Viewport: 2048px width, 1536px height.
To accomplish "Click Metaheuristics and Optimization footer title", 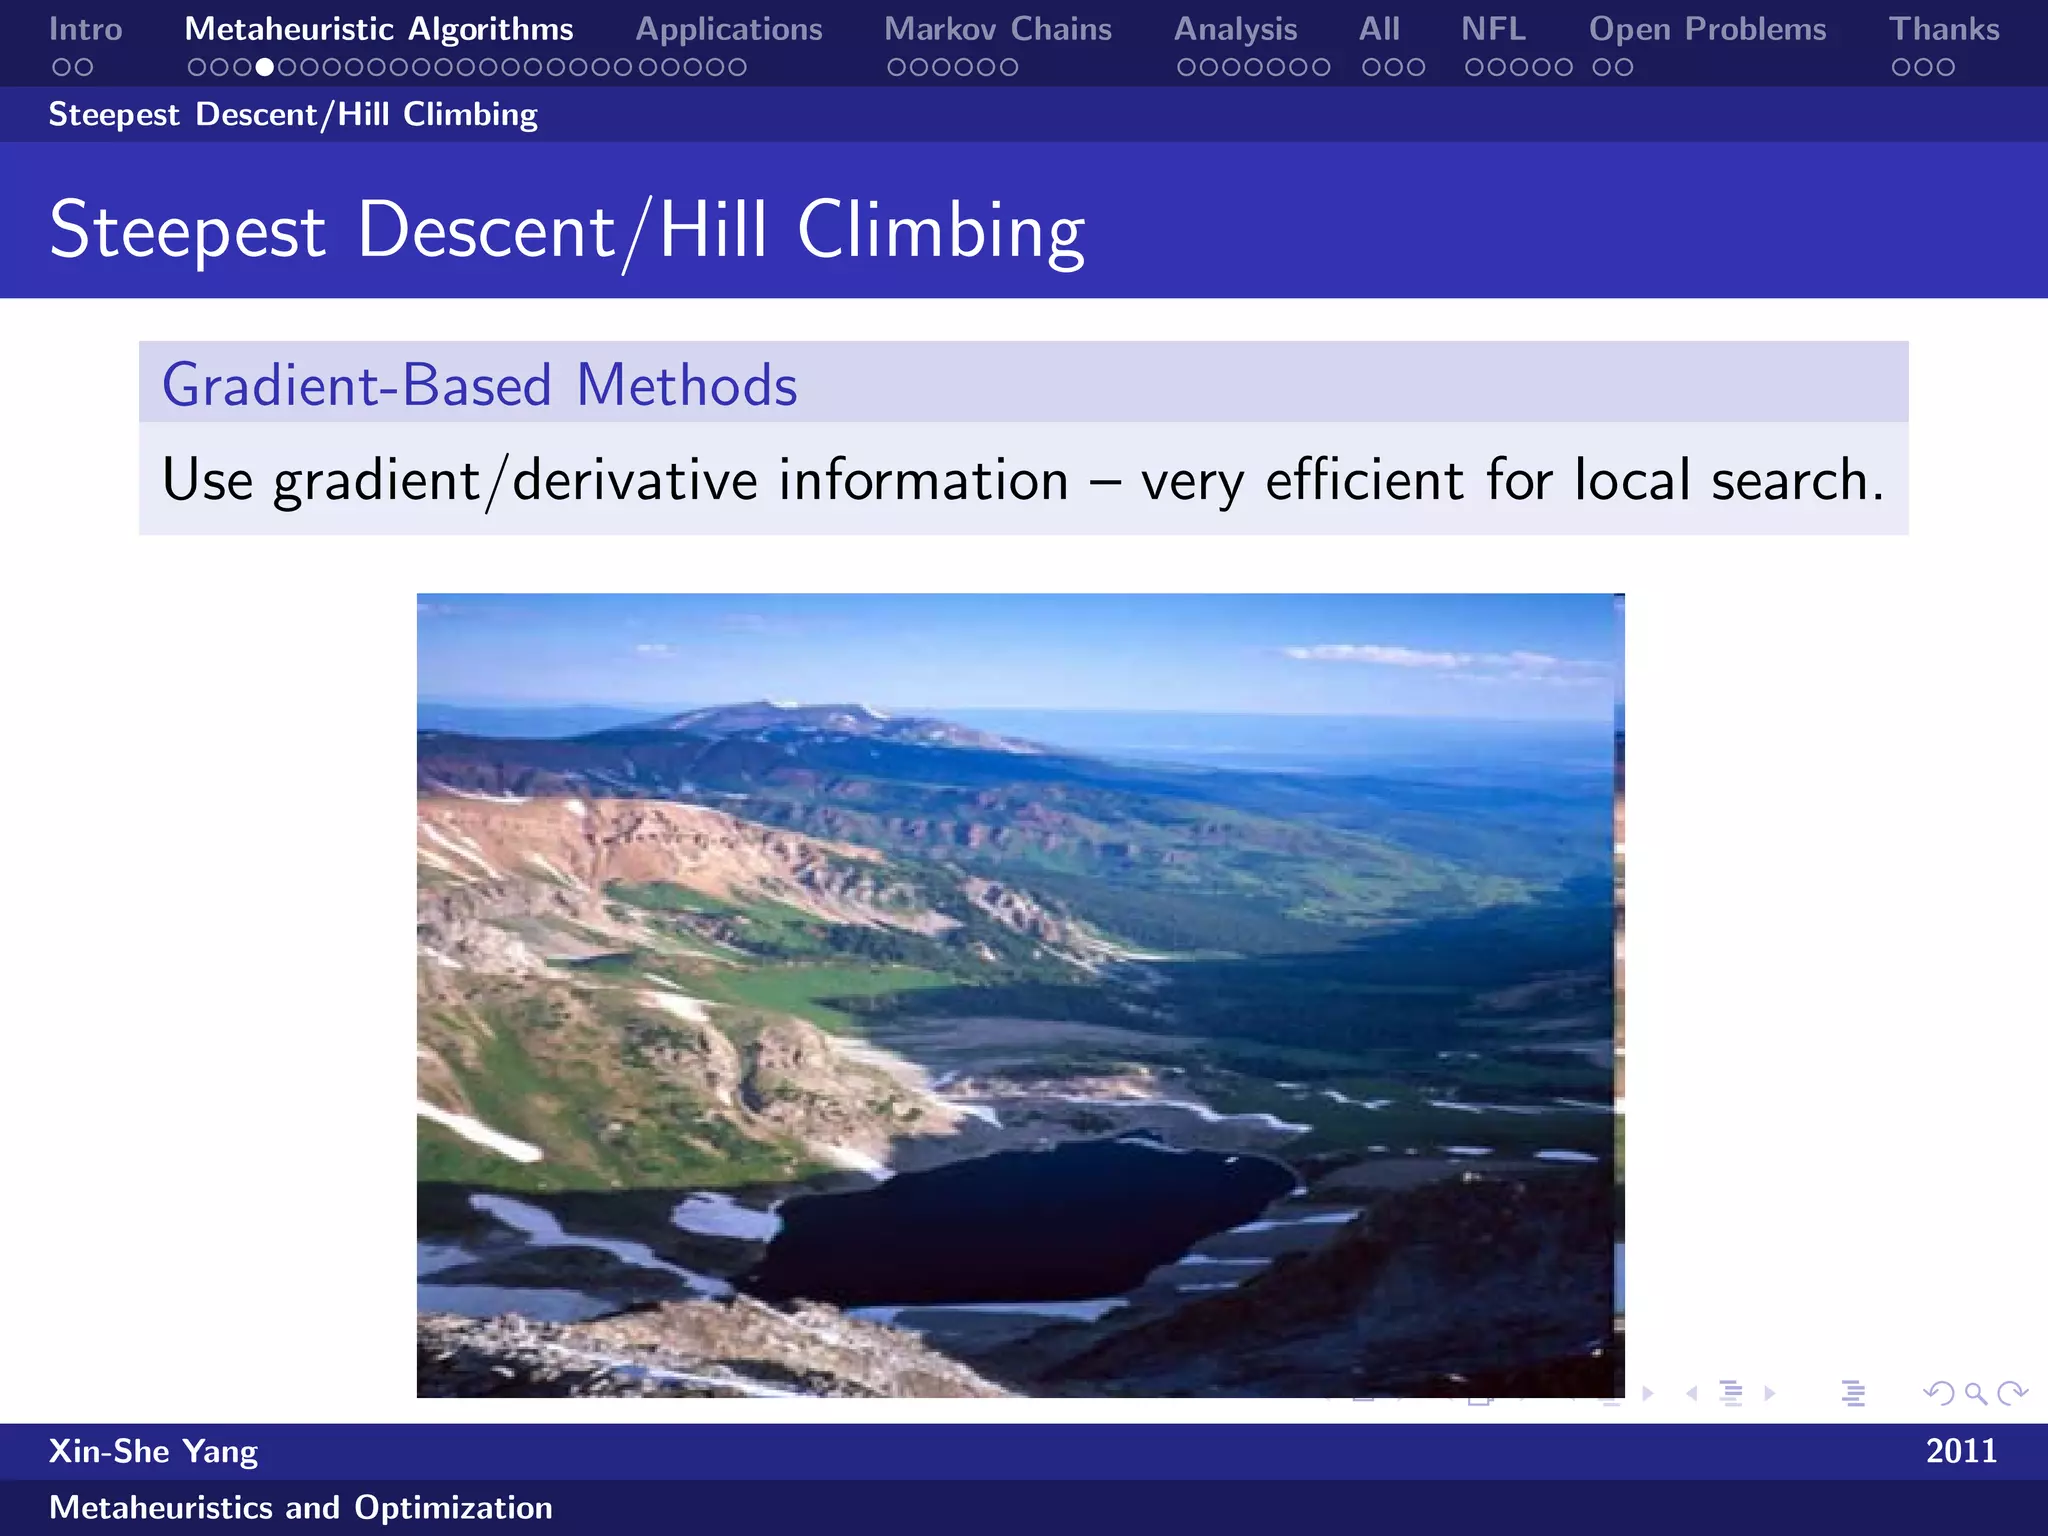I will (301, 1507).
